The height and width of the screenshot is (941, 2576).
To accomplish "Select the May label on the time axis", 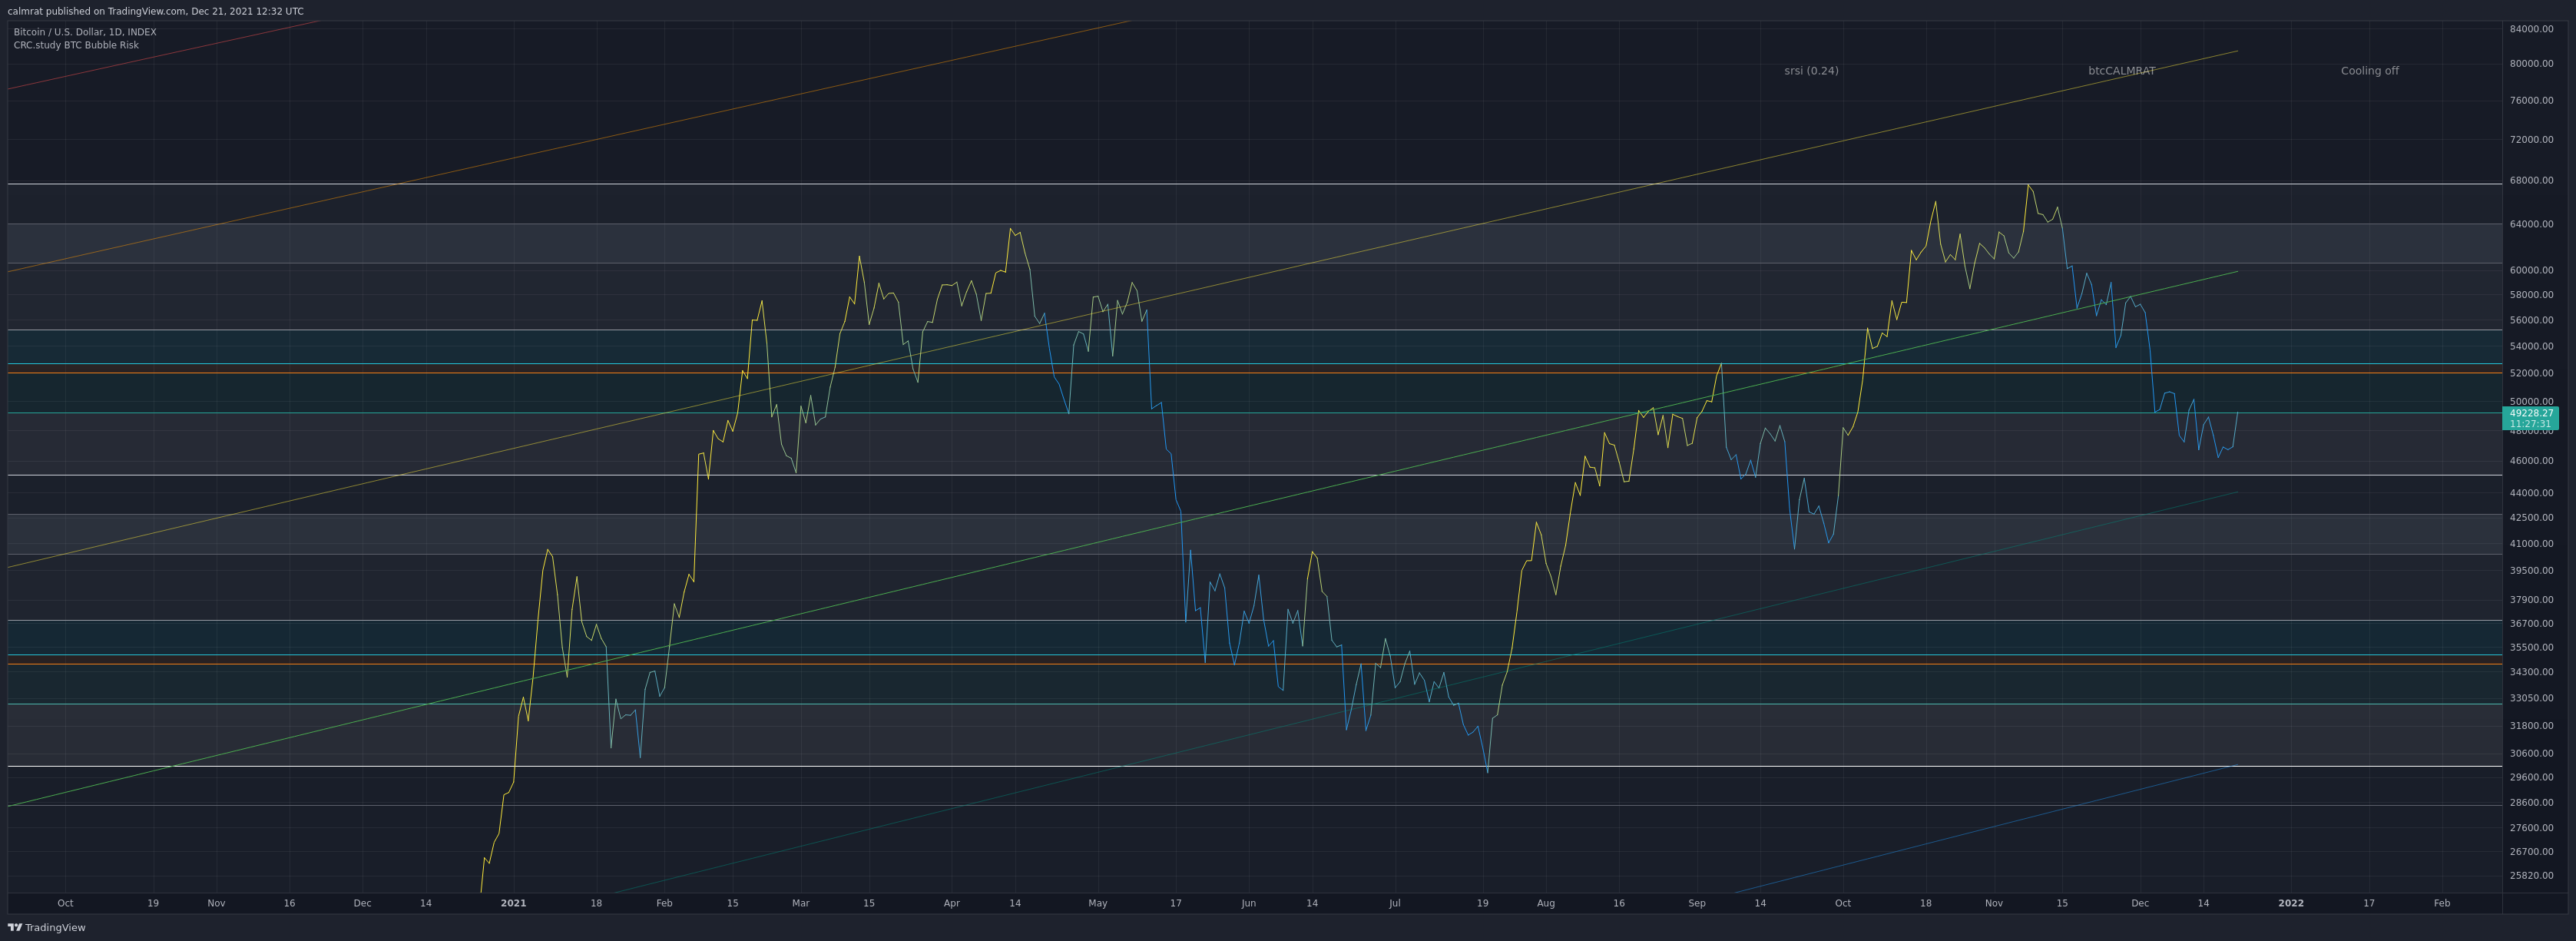I will (1097, 903).
